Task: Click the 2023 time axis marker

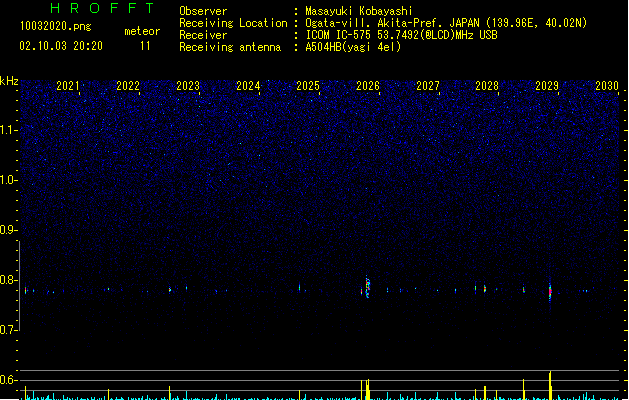Action: (188, 85)
